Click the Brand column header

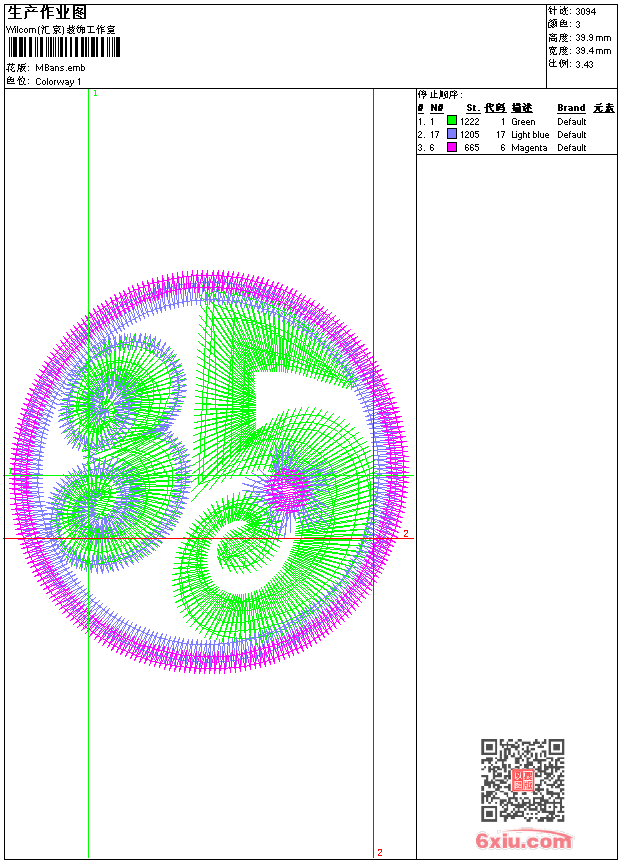pyautogui.click(x=571, y=108)
